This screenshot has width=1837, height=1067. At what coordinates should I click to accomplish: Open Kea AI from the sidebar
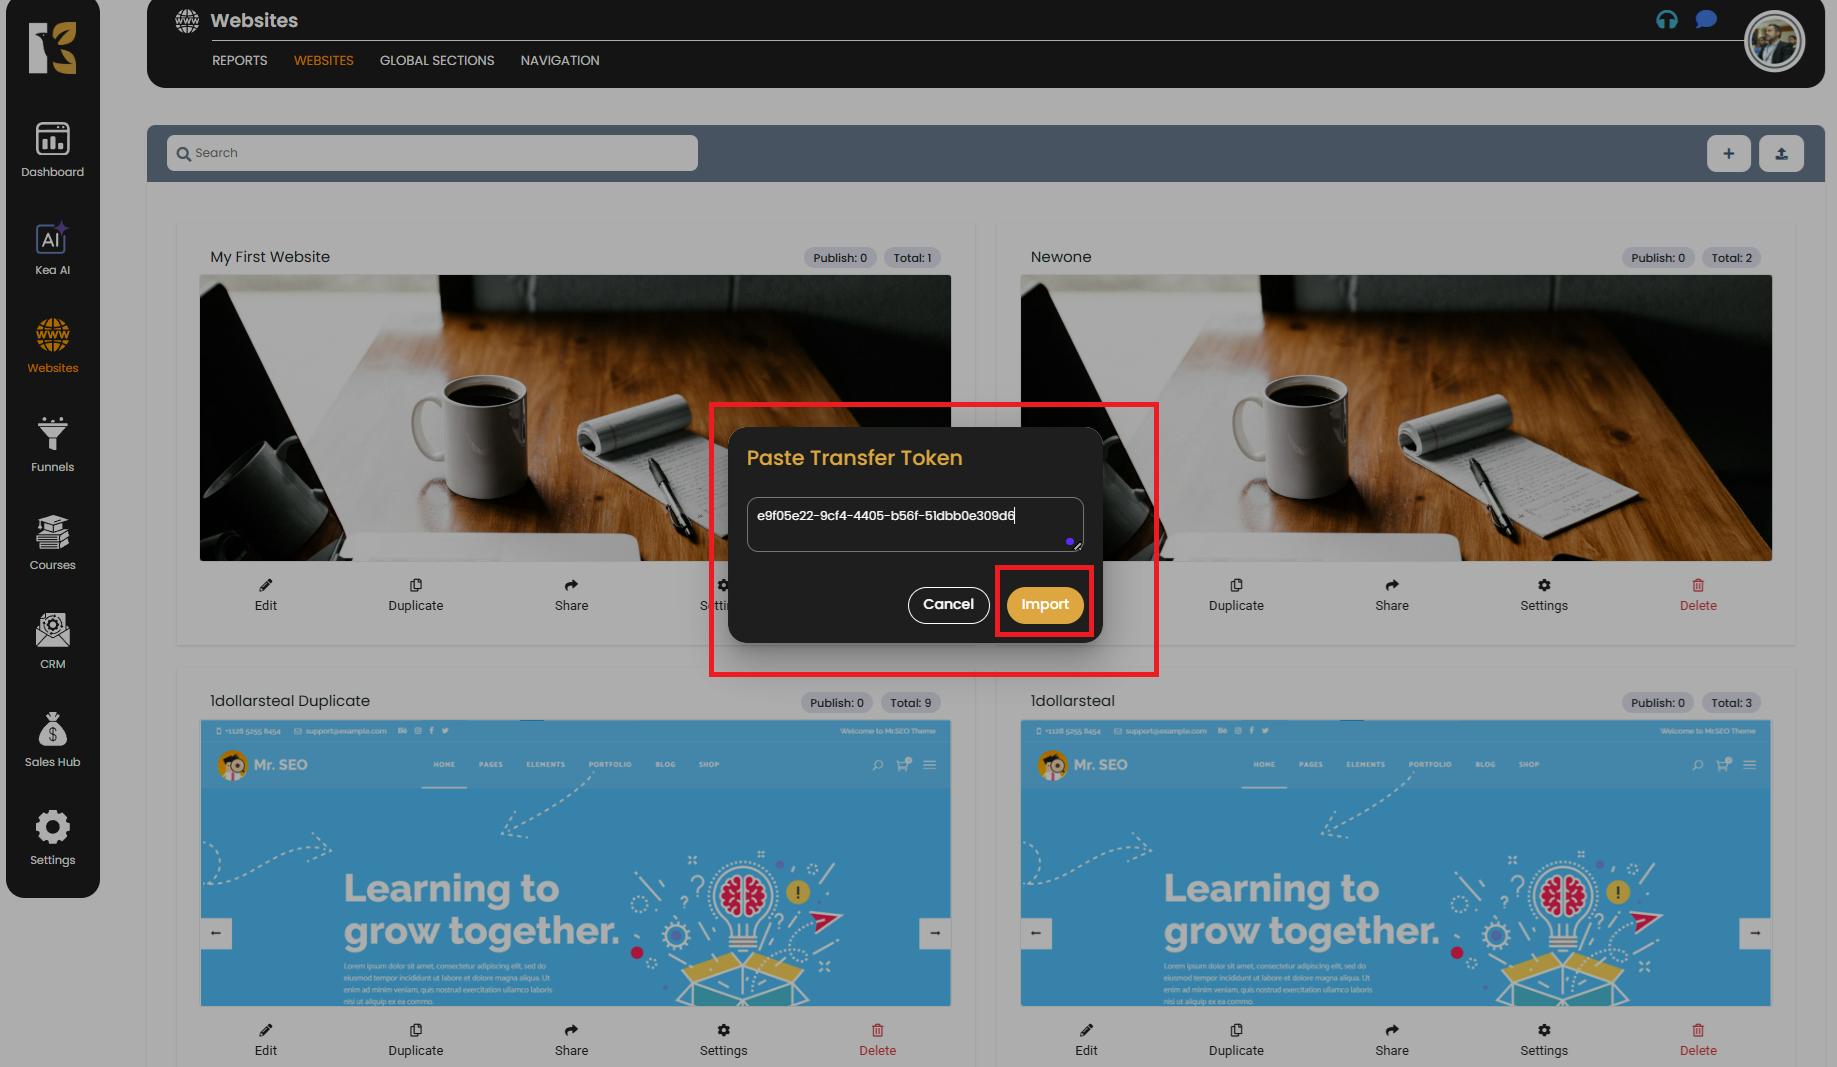coord(52,248)
